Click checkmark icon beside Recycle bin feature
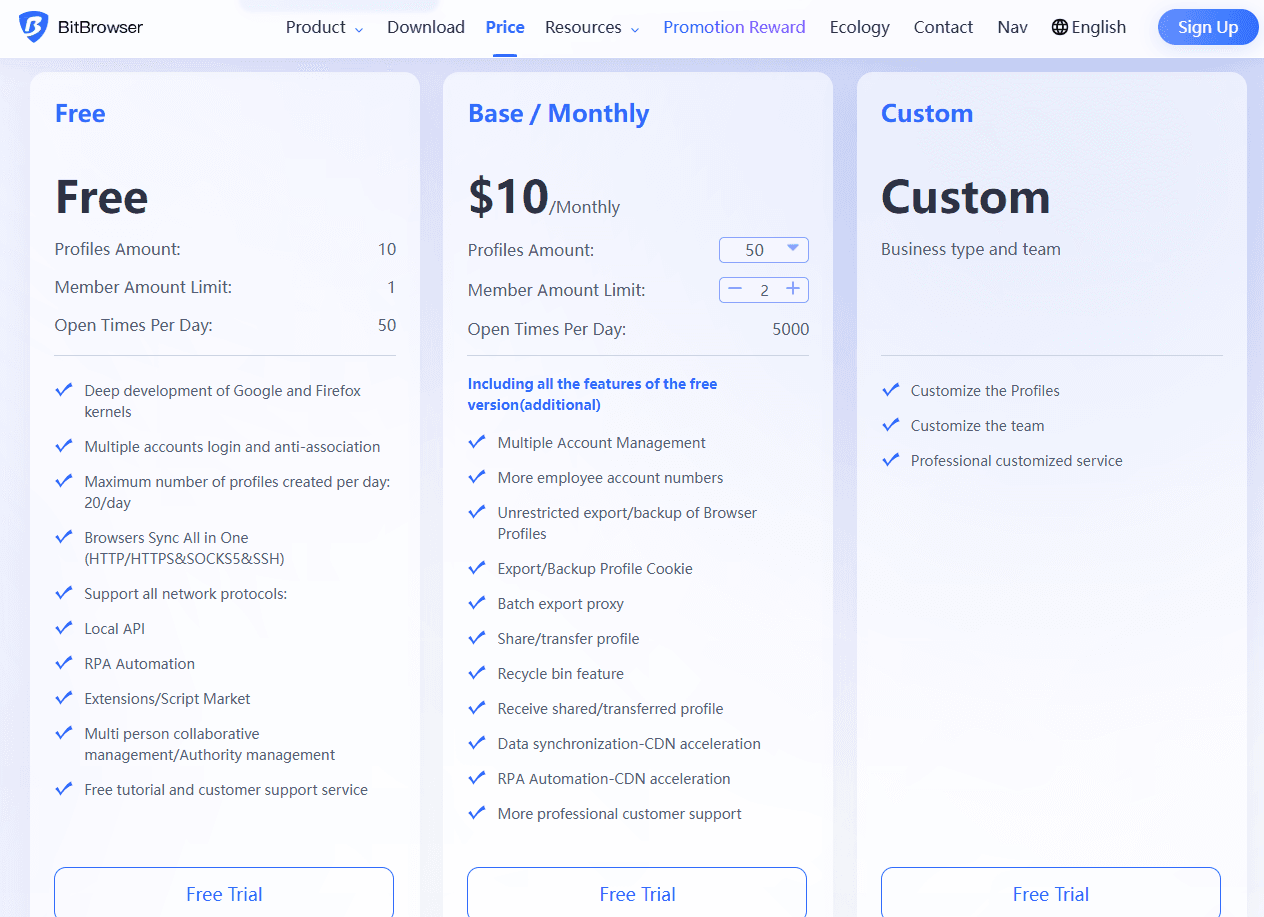 pyautogui.click(x=477, y=673)
